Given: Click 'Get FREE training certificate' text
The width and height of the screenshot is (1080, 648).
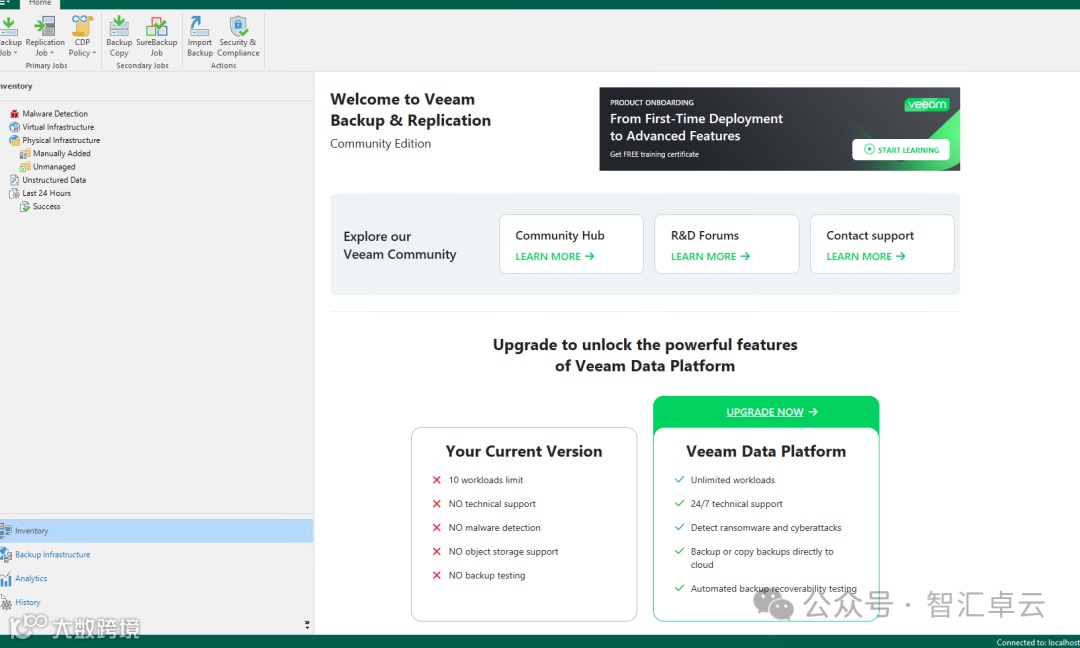Looking at the screenshot, I should (x=654, y=154).
